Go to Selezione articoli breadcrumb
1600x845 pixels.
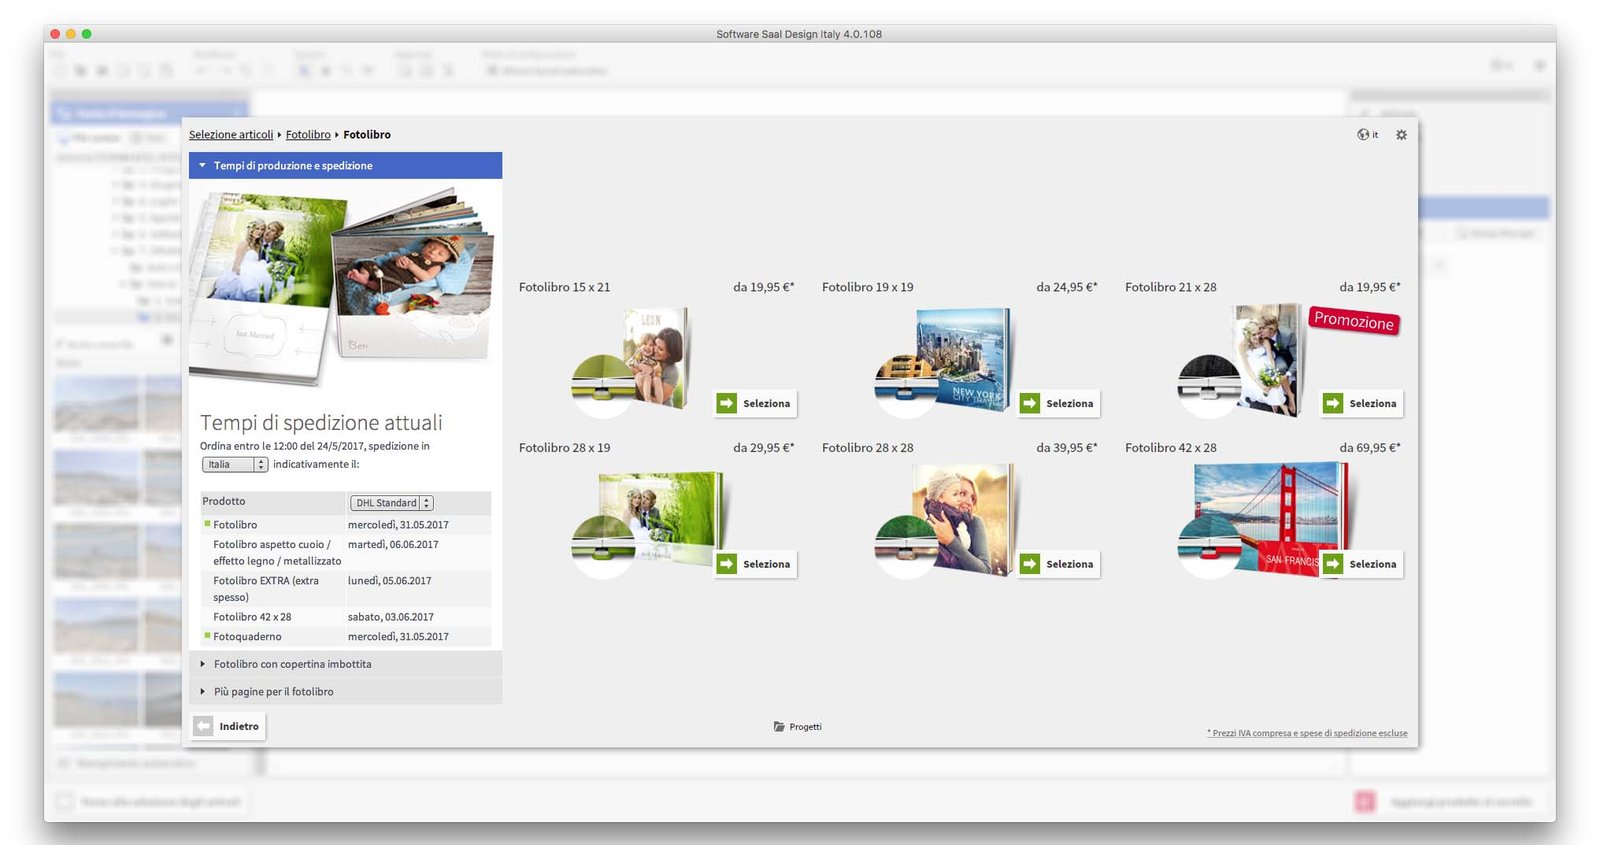[230, 135]
